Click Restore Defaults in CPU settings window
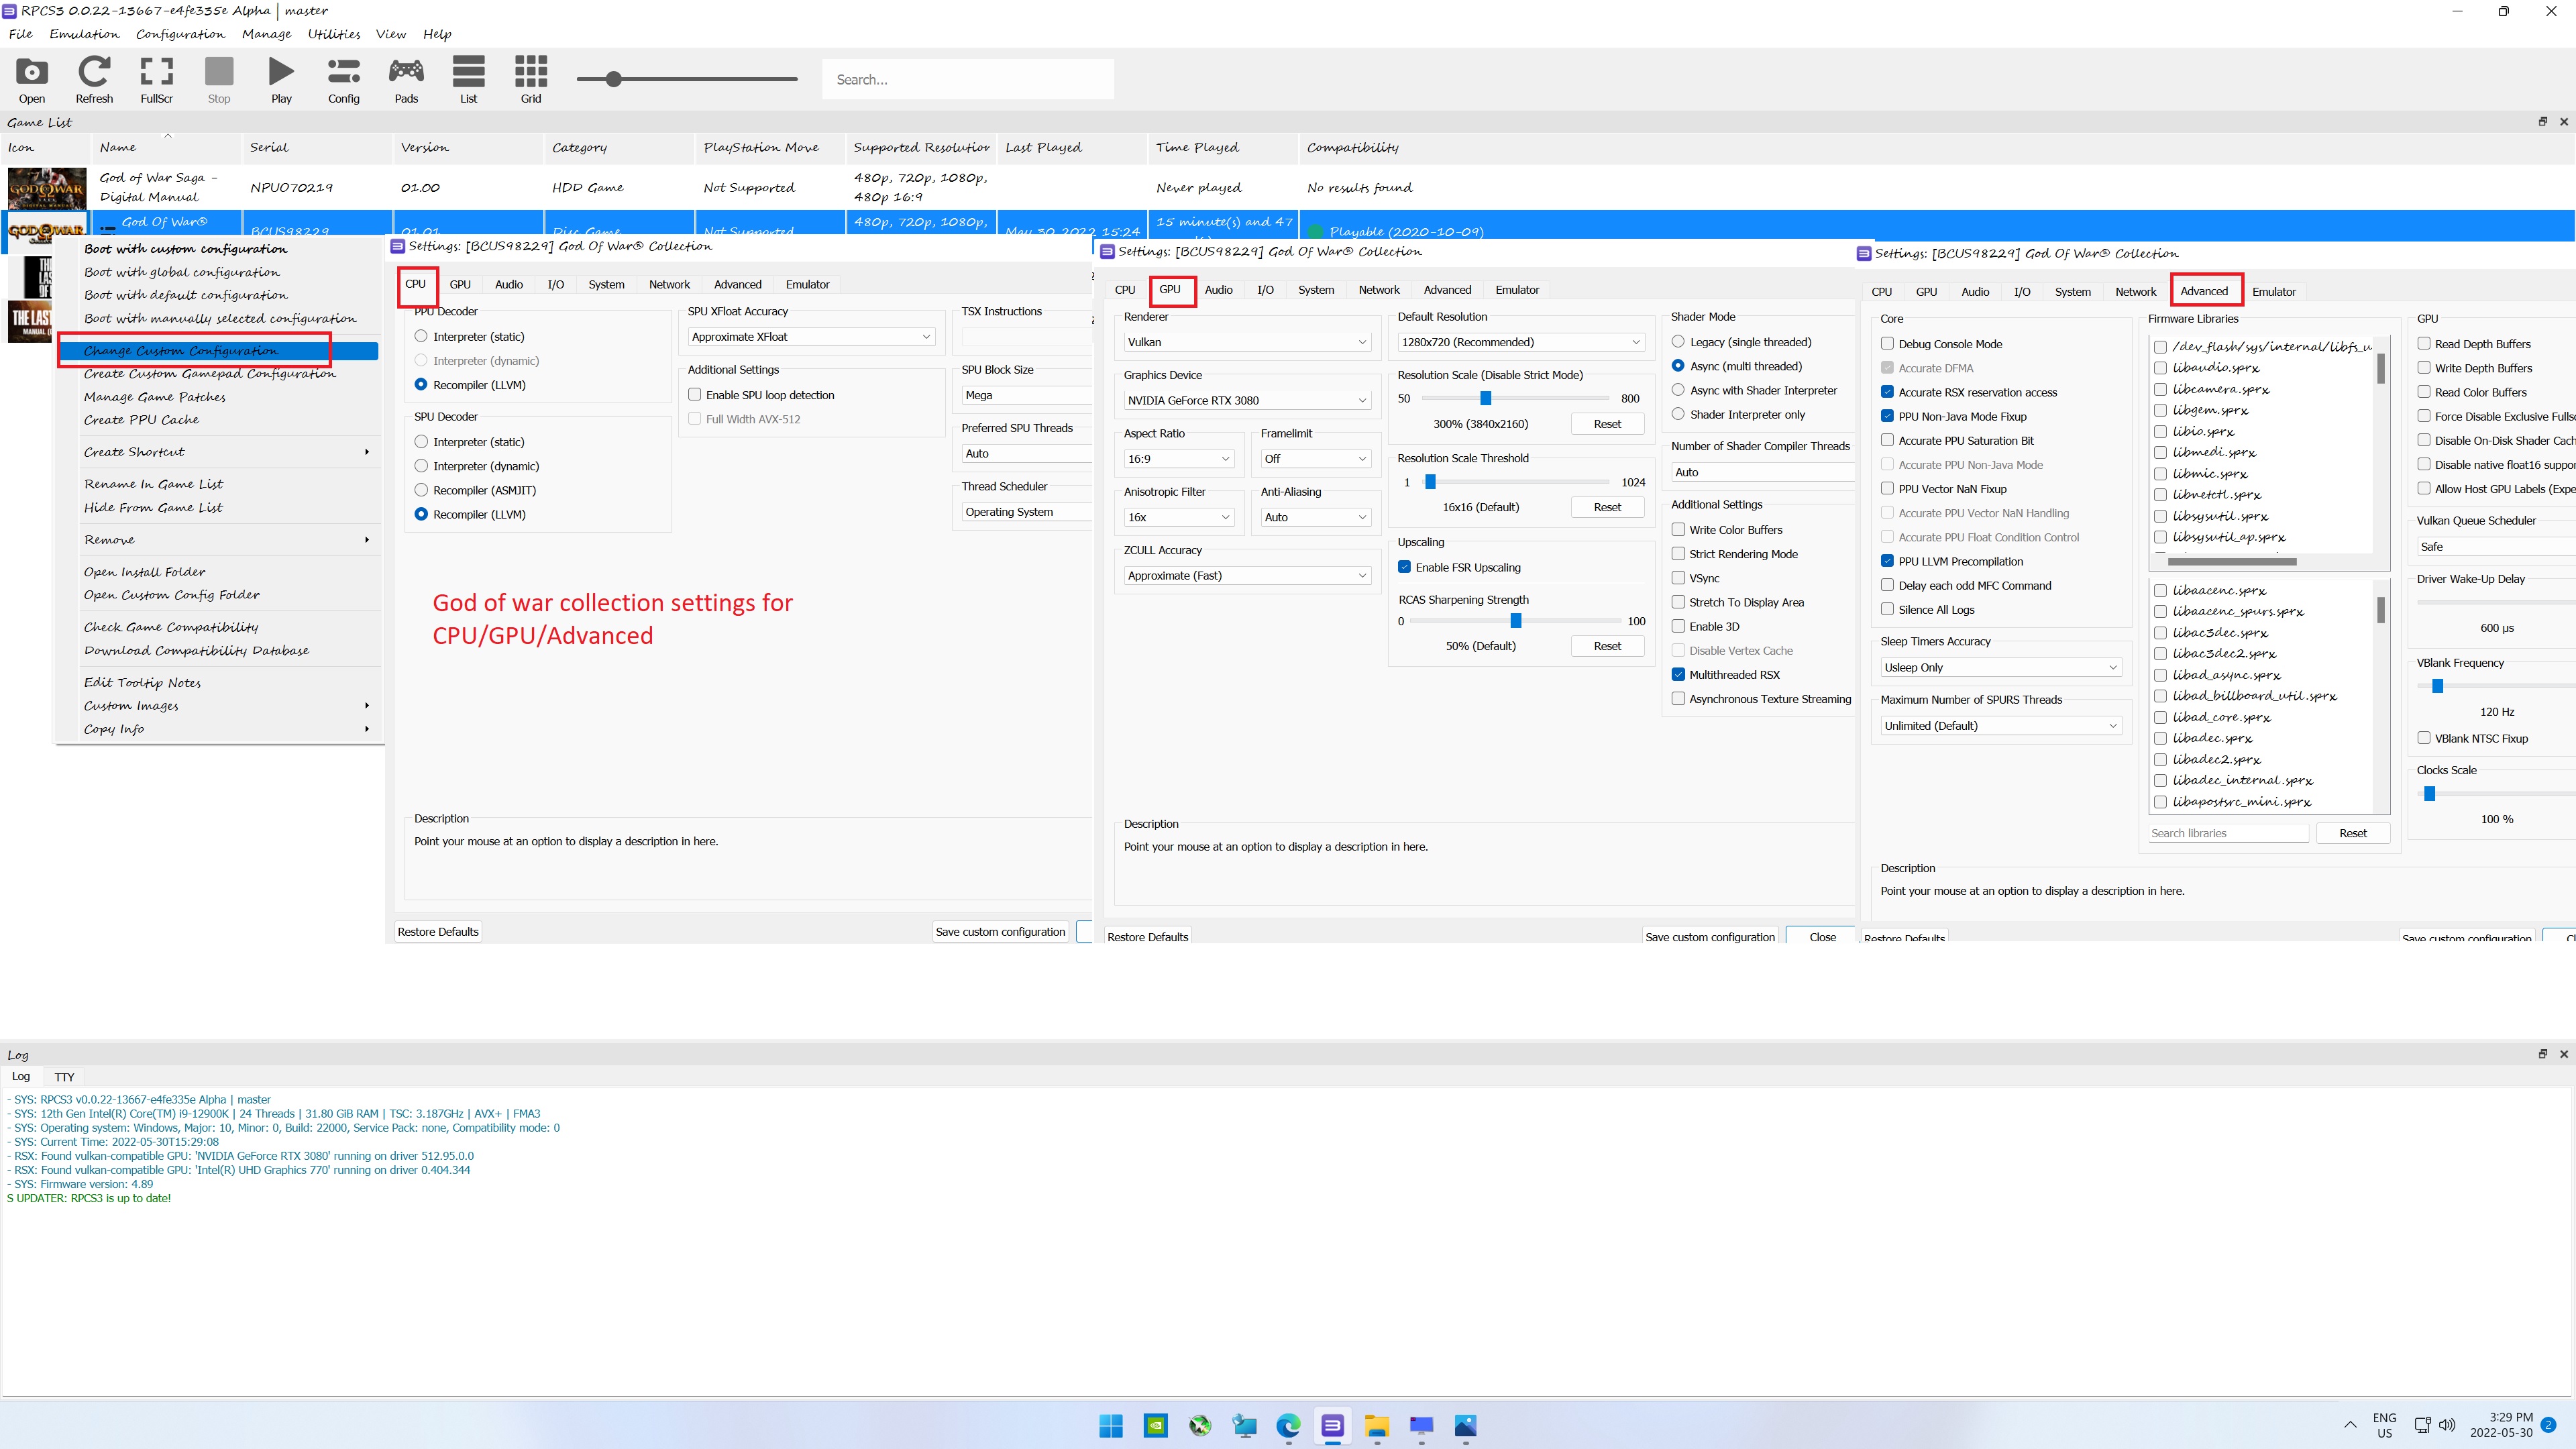 coord(438,932)
